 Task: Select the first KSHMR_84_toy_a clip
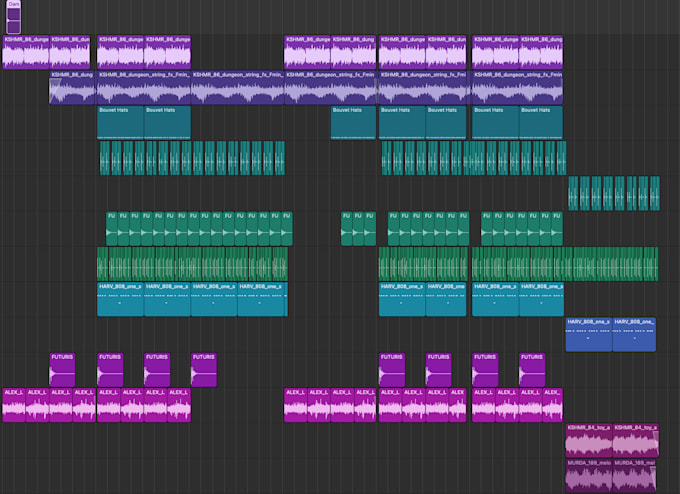(588, 440)
